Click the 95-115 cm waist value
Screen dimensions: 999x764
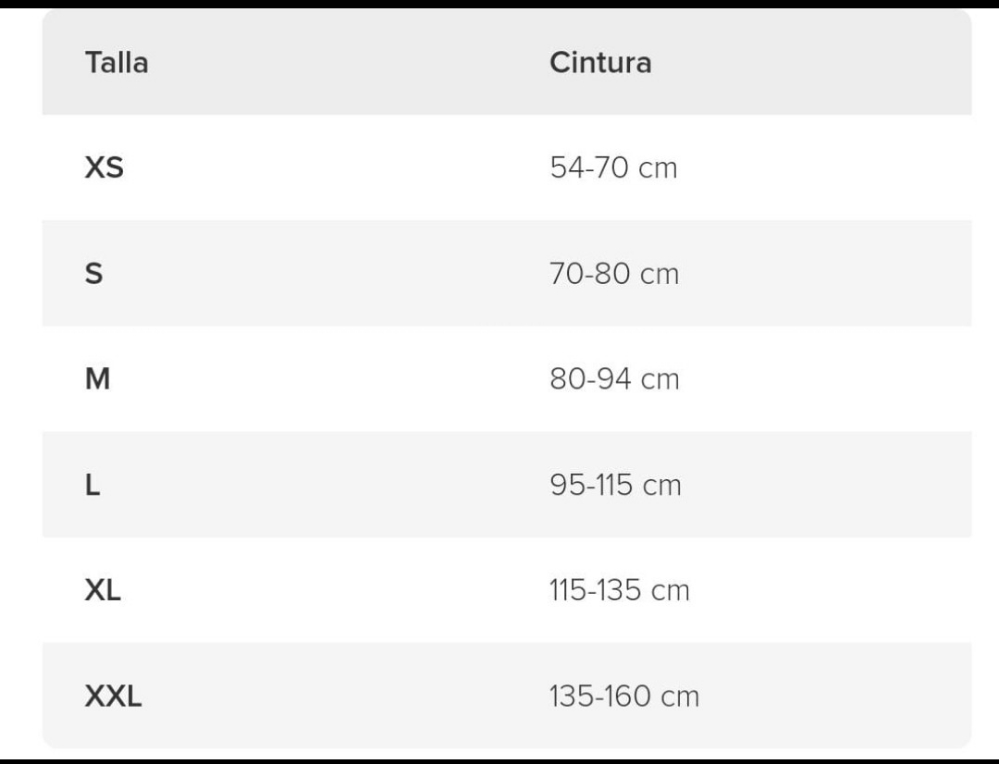point(615,485)
